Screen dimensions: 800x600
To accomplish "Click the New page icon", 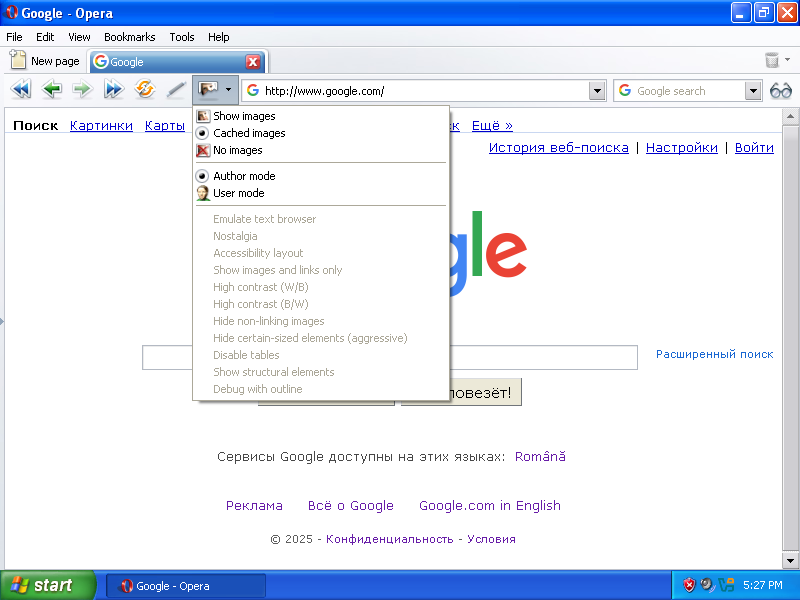I will pos(18,60).
